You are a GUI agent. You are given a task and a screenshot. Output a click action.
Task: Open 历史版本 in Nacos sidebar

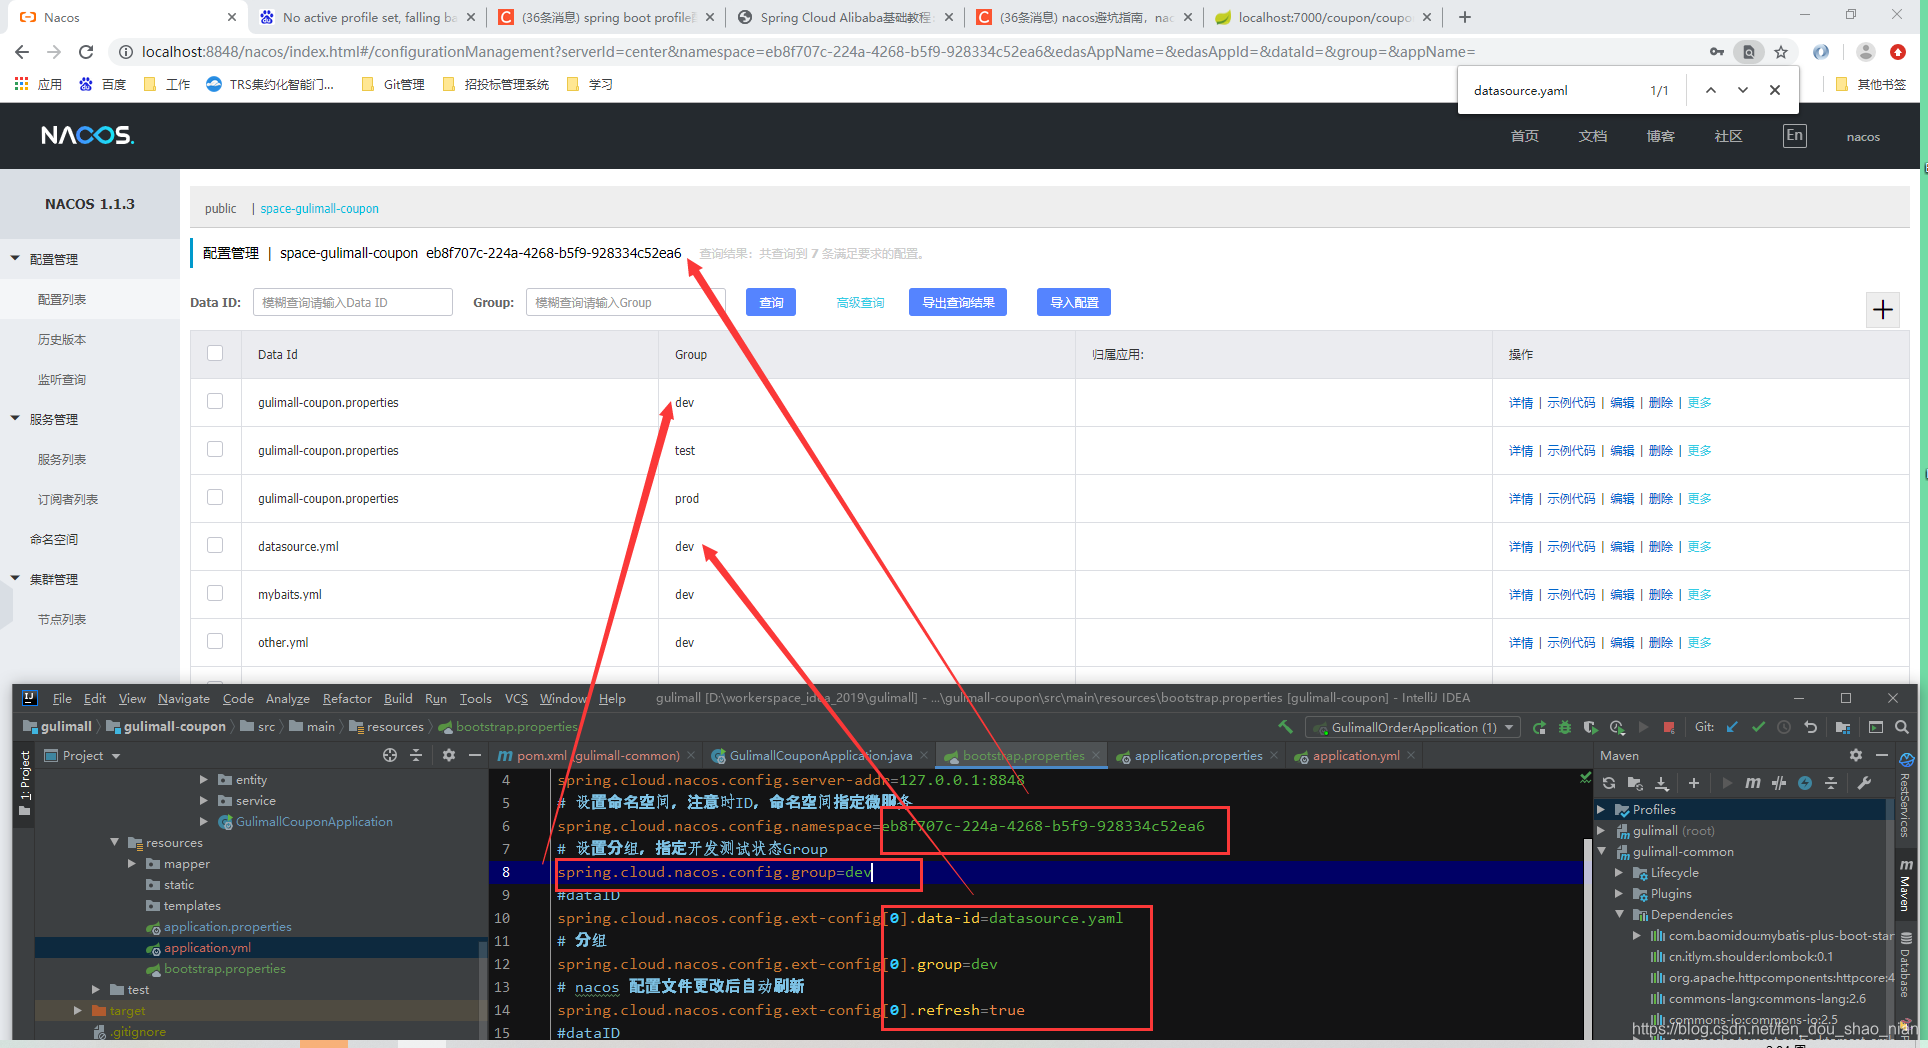tap(62, 339)
